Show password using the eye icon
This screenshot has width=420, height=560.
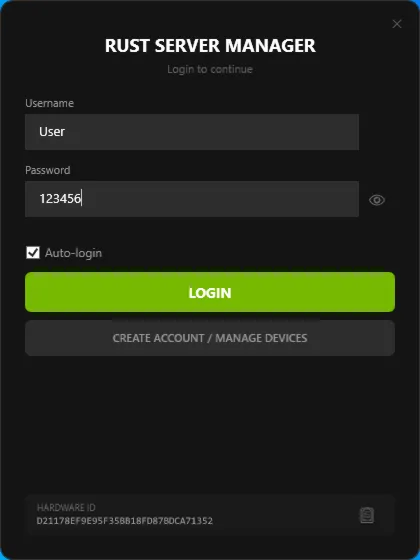pyautogui.click(x=377, y=200)
